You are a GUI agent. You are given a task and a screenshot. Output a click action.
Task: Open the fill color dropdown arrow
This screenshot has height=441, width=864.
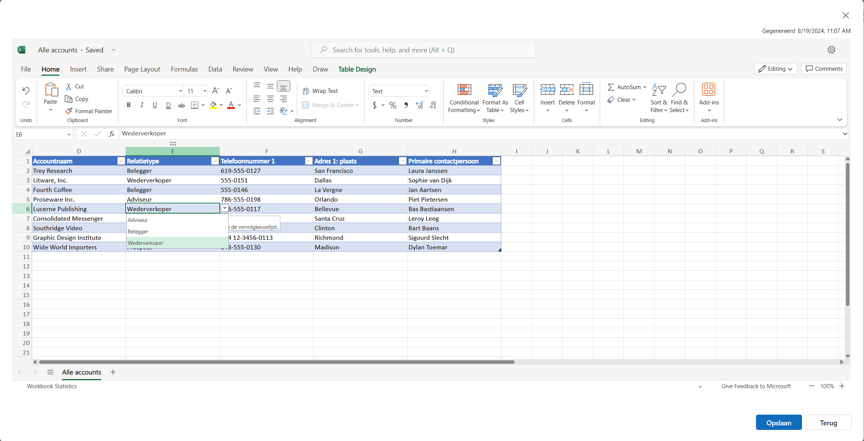point(222,105)
